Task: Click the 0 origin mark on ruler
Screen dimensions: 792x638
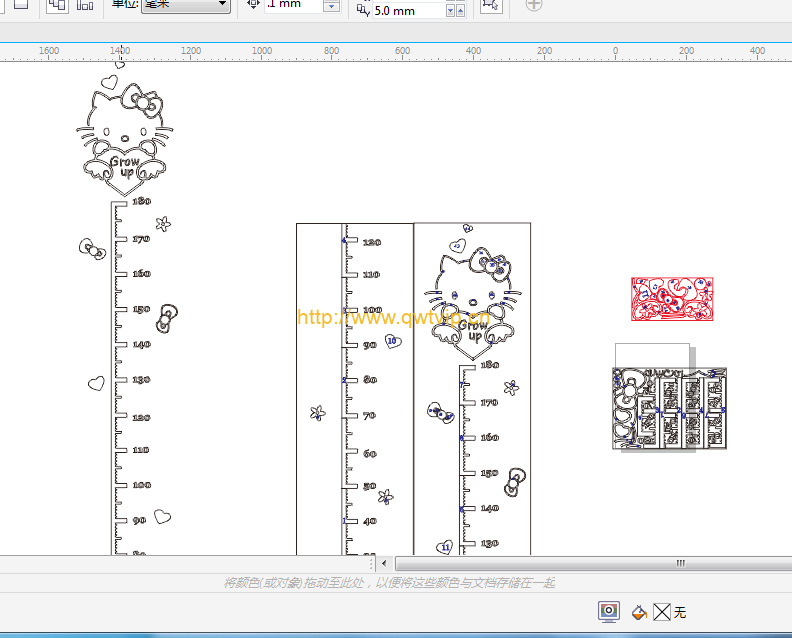Action: (615, 51)
